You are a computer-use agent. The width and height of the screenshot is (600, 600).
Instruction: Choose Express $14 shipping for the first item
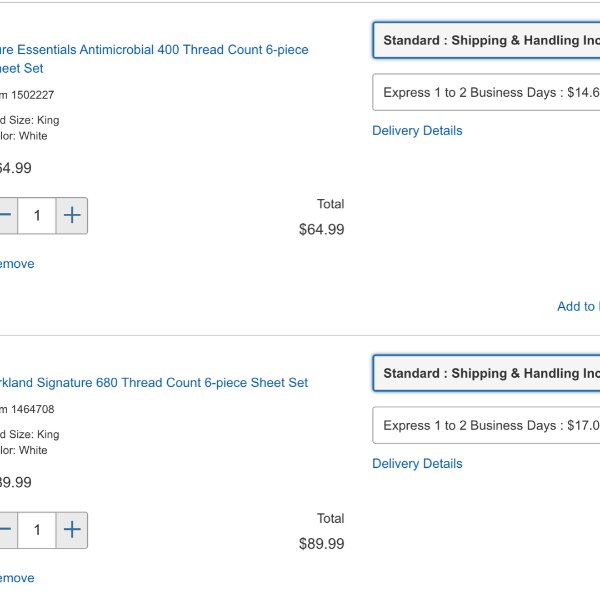tap(486, 92)
